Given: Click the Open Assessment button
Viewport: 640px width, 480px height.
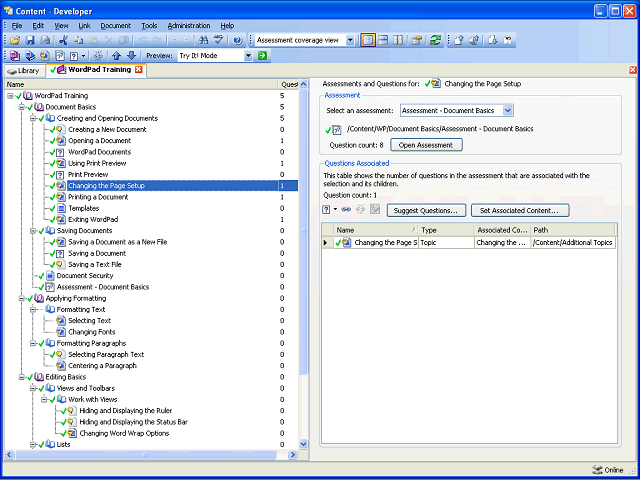Looking at the screenshot, I should (x=426, y=145).
